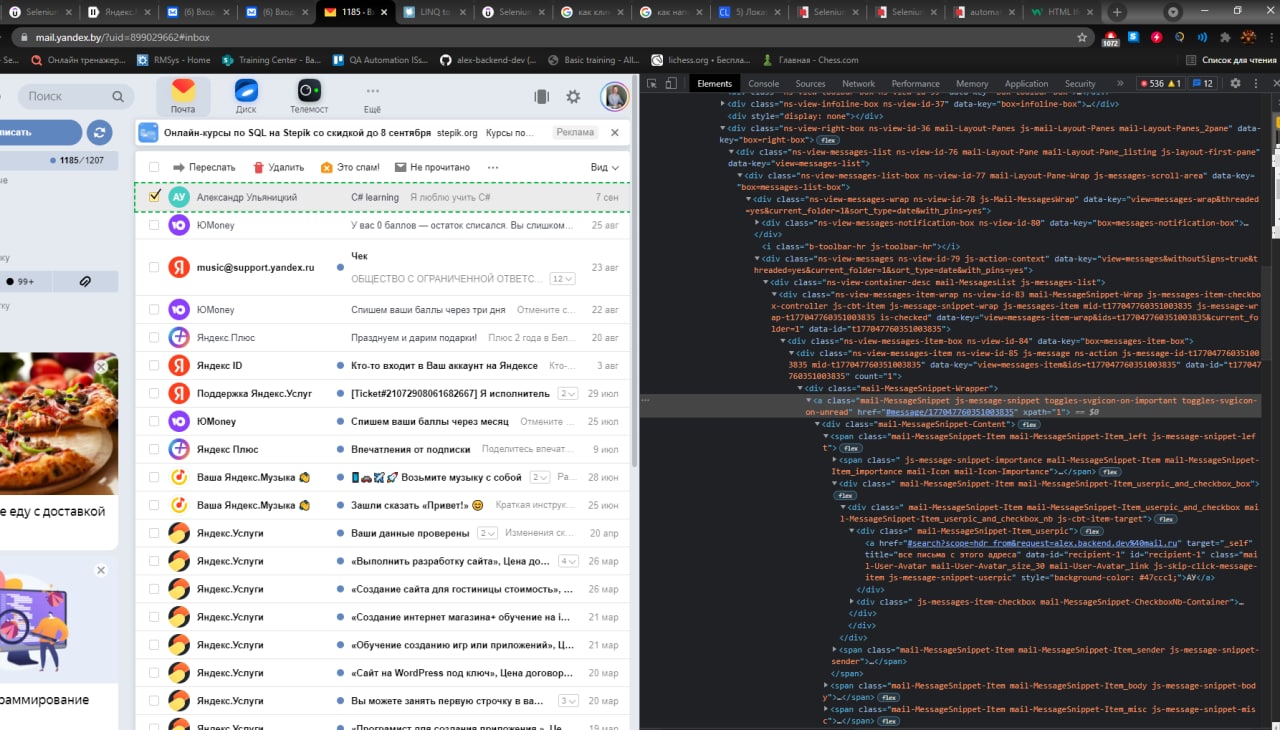1280x730 pixels.
Task: Click the music@support.yandex.ru sender avatar icon
Action: point(179,267)
